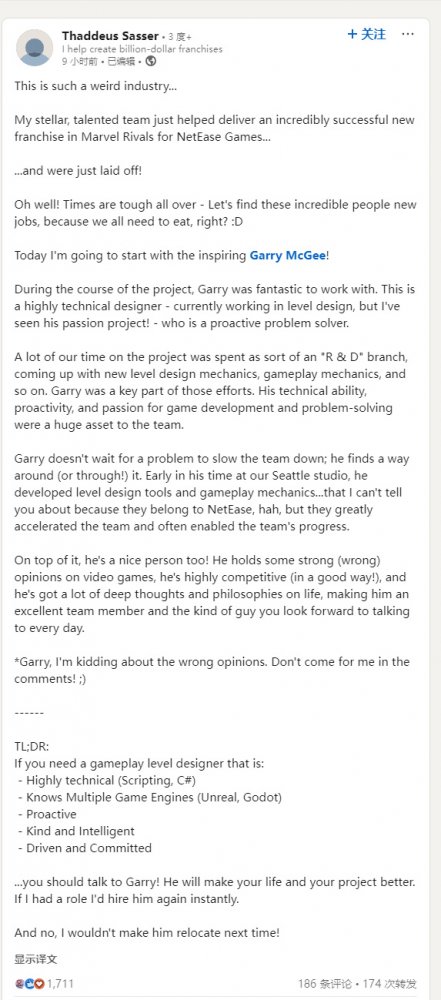
Task: Click the opening line 'This is such a weird industry'
Action: click(96, 86)
